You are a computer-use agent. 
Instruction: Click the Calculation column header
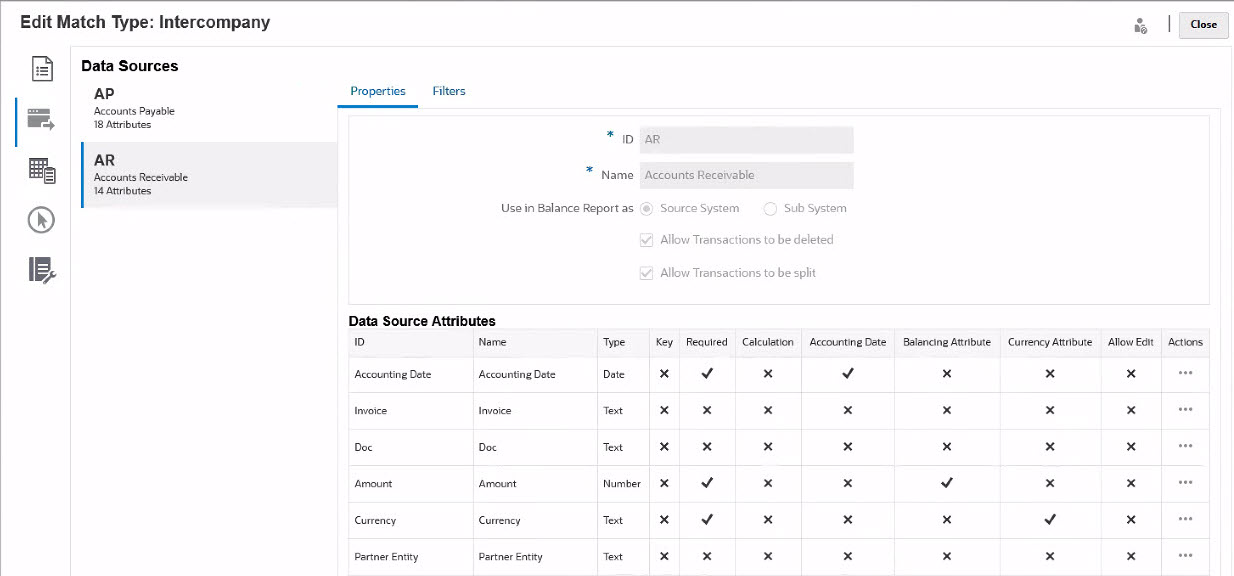[768, 342]
